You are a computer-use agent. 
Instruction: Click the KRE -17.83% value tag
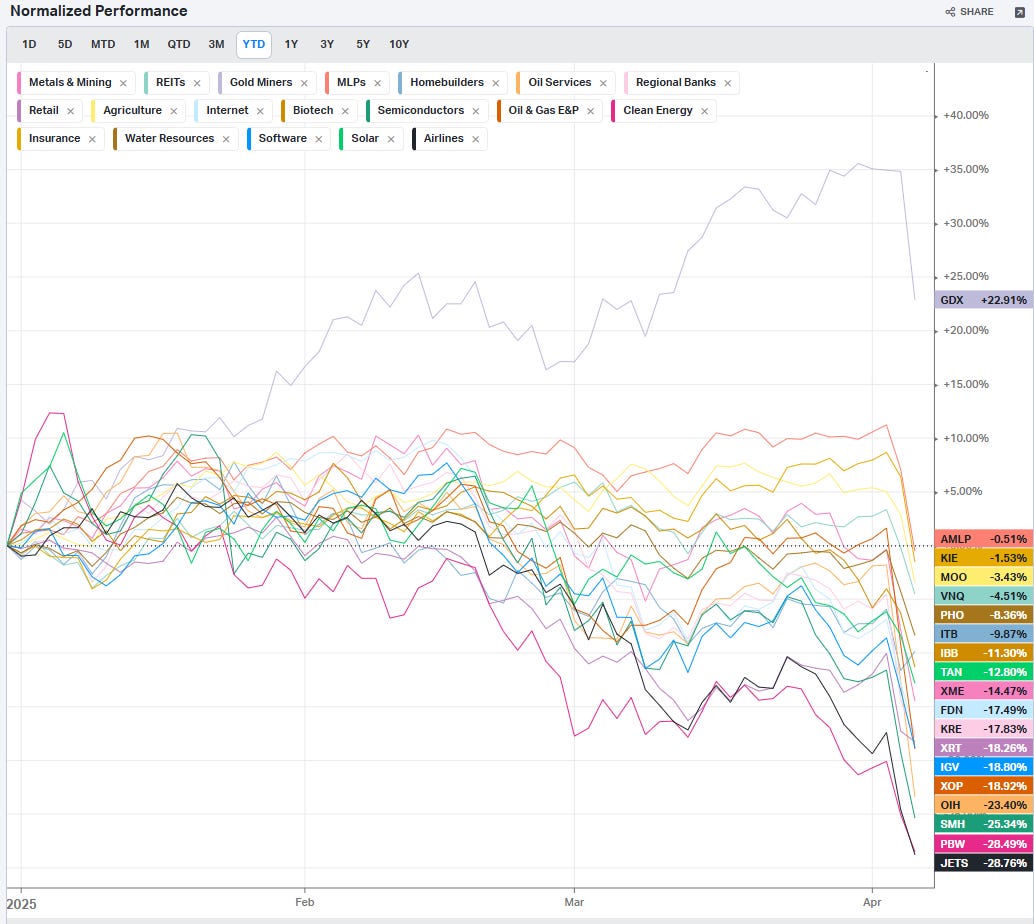(983, 729)
